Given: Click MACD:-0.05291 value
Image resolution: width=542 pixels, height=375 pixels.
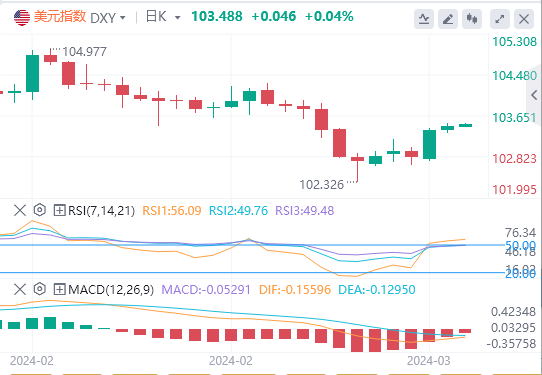Looking at the screenshot, I should click(206, 290).
